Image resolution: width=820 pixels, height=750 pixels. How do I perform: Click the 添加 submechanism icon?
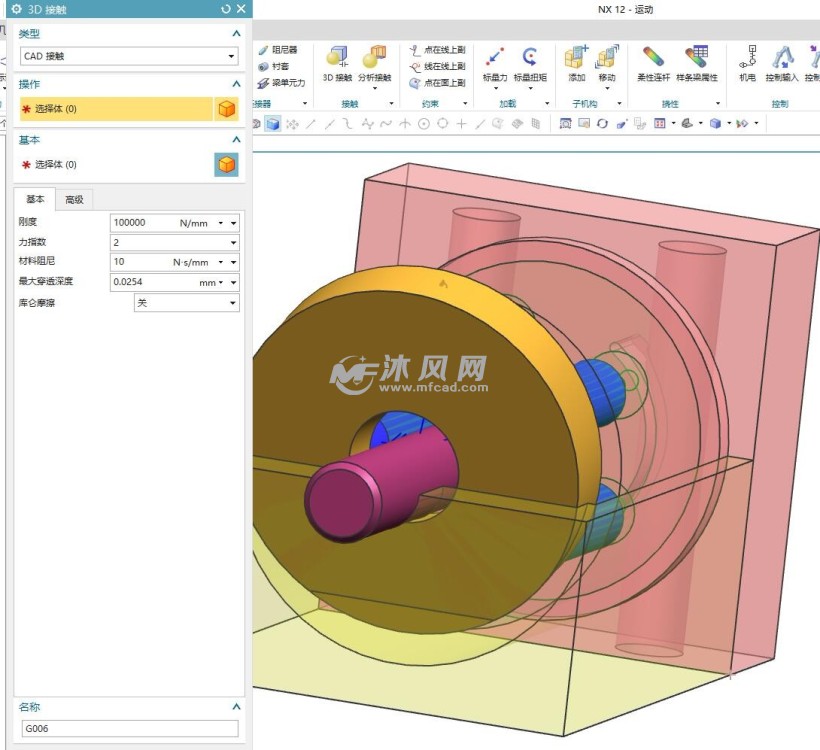click(576, 59)
